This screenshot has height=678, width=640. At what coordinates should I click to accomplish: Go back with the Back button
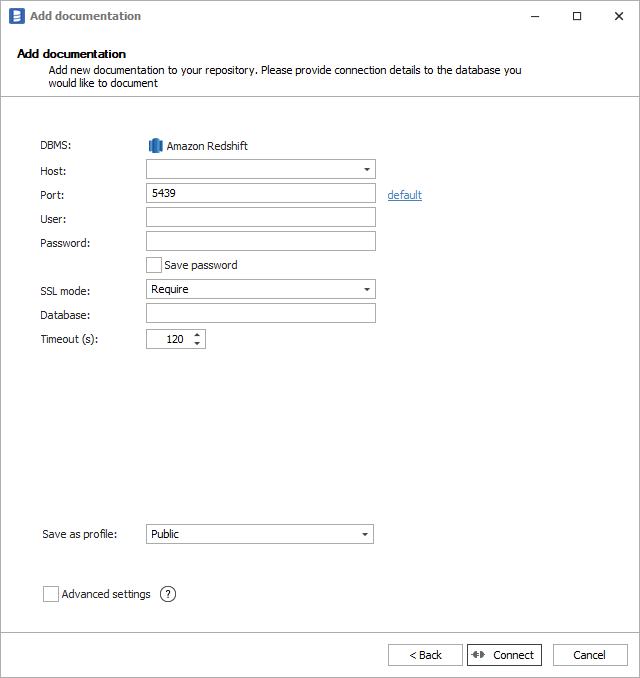(x=425, y=655)
